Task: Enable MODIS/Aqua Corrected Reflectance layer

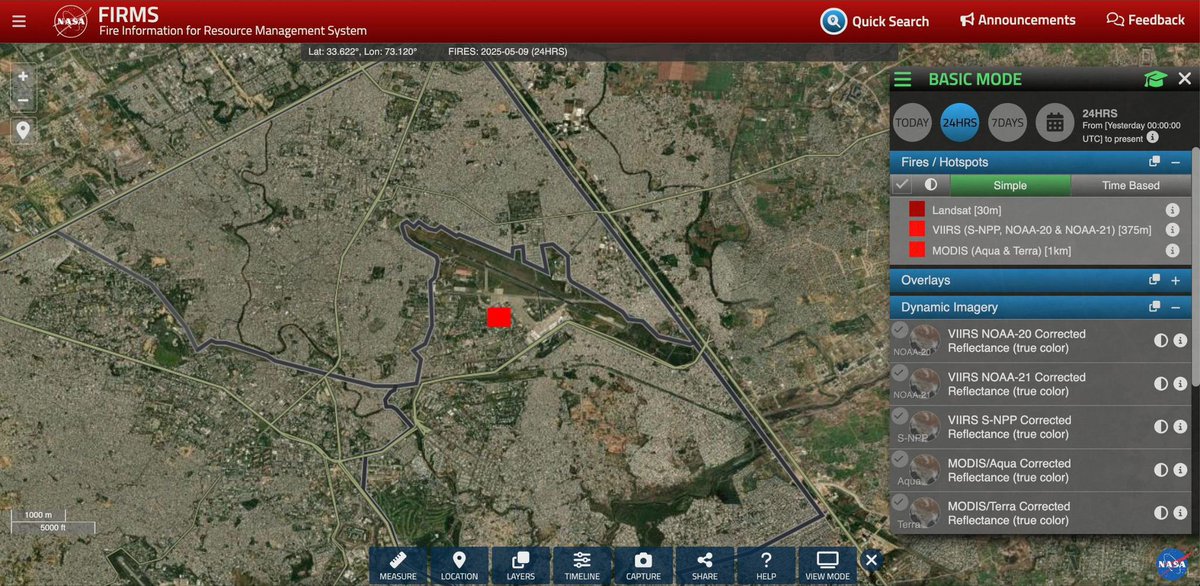Action: (900, 459)
